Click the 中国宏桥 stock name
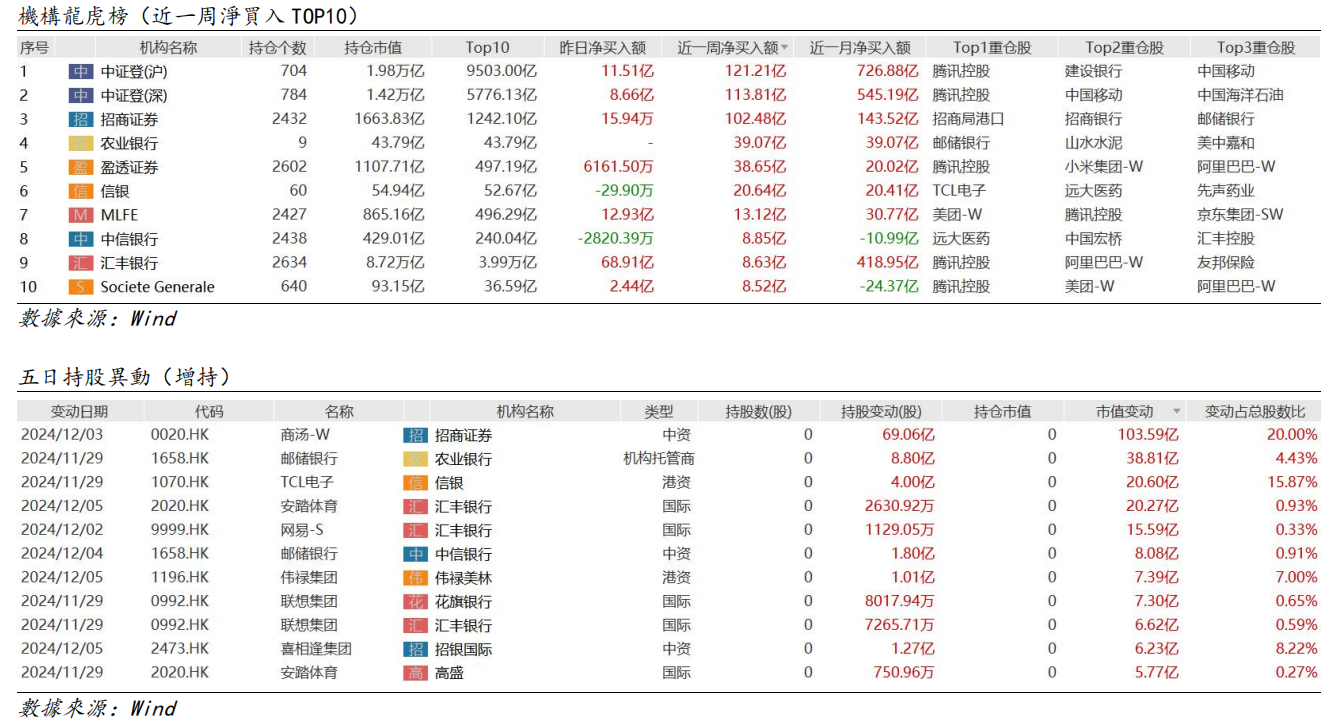 pyautogui.click(x=1094, y=239)
